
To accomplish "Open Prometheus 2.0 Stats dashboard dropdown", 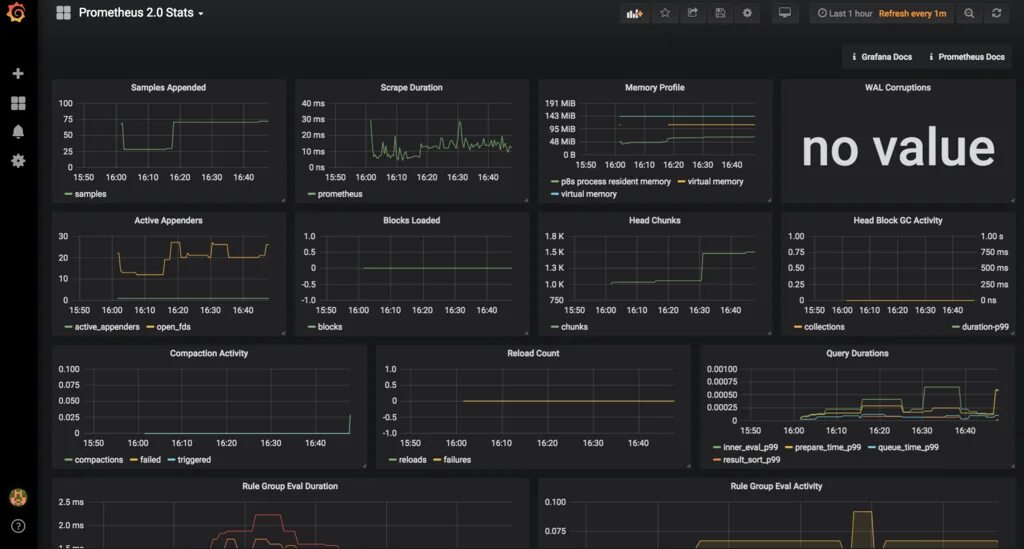I will 140,13.
